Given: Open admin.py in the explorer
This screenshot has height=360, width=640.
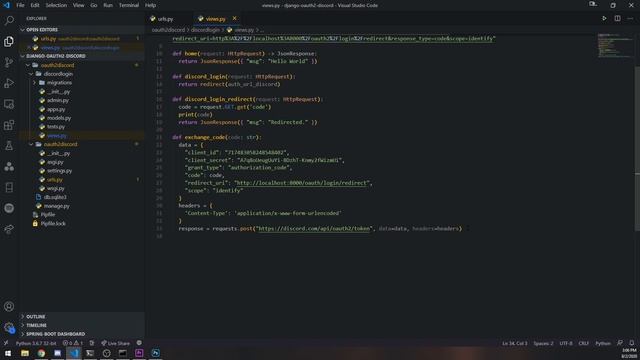Looking at the screenshot, I should coord(58,100).
